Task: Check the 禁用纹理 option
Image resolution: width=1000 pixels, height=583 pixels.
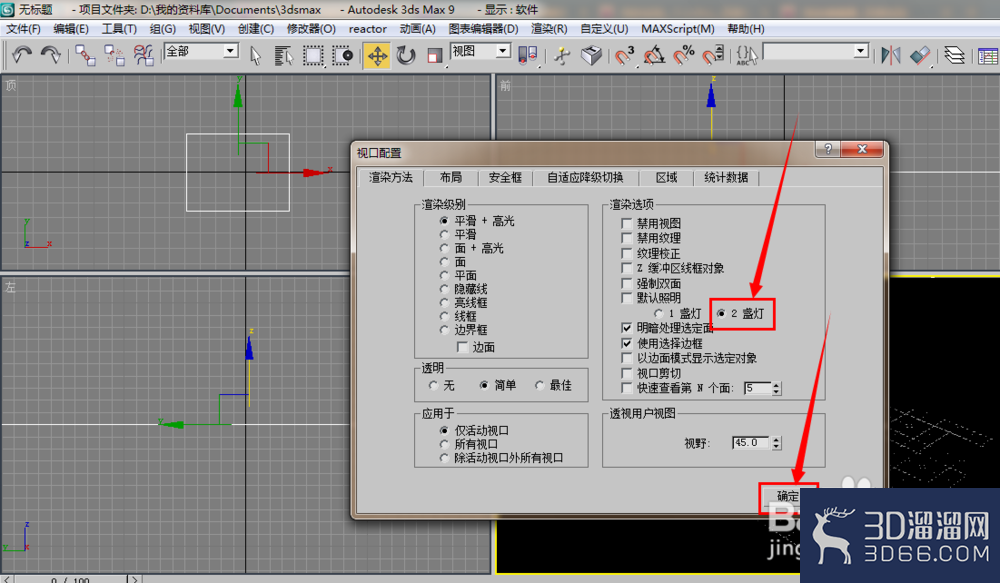Action: pyautogui.click(x=626, y=238)
